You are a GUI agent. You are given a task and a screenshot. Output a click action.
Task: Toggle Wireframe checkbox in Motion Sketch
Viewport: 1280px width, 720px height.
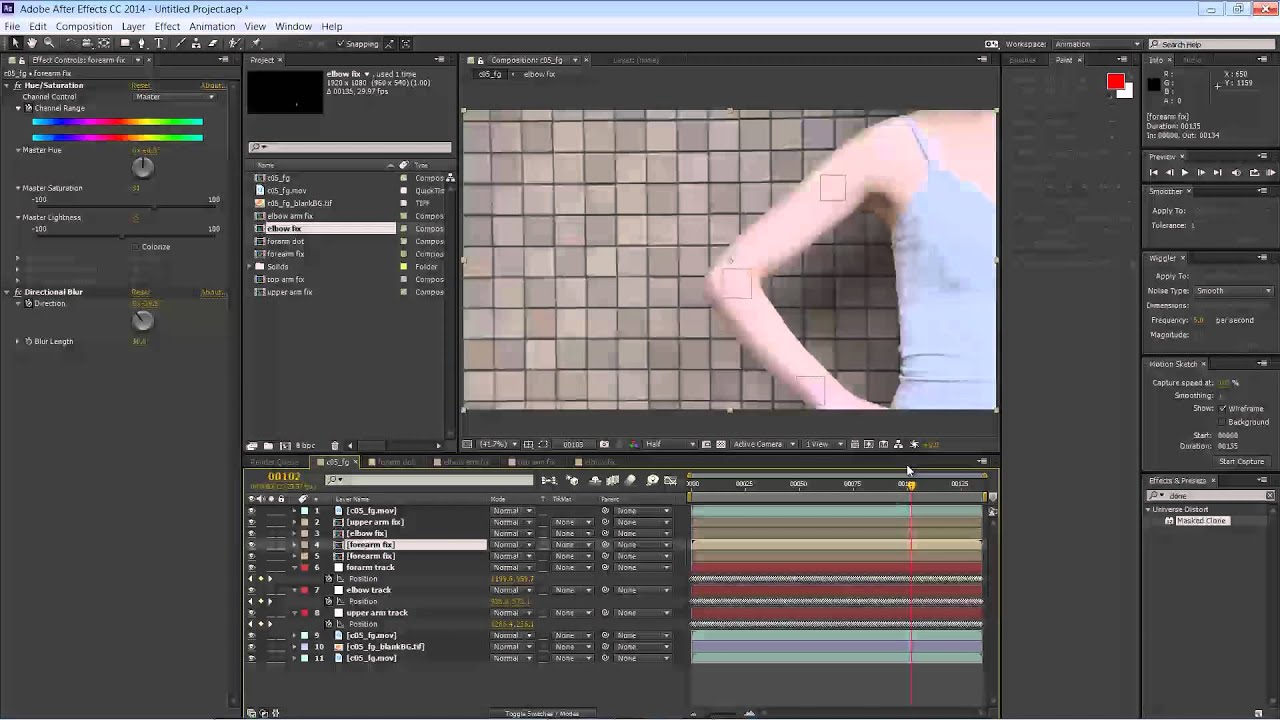1222,409
